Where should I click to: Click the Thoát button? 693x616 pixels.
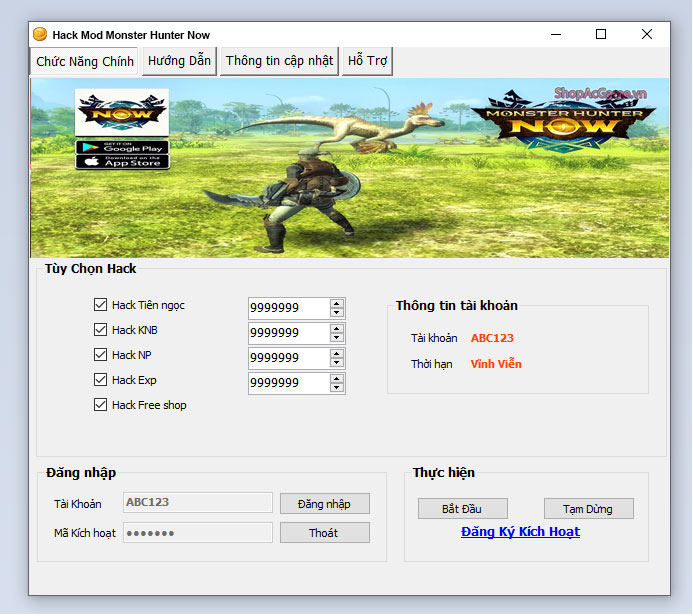pyautogui.click(x=325, y=533)
